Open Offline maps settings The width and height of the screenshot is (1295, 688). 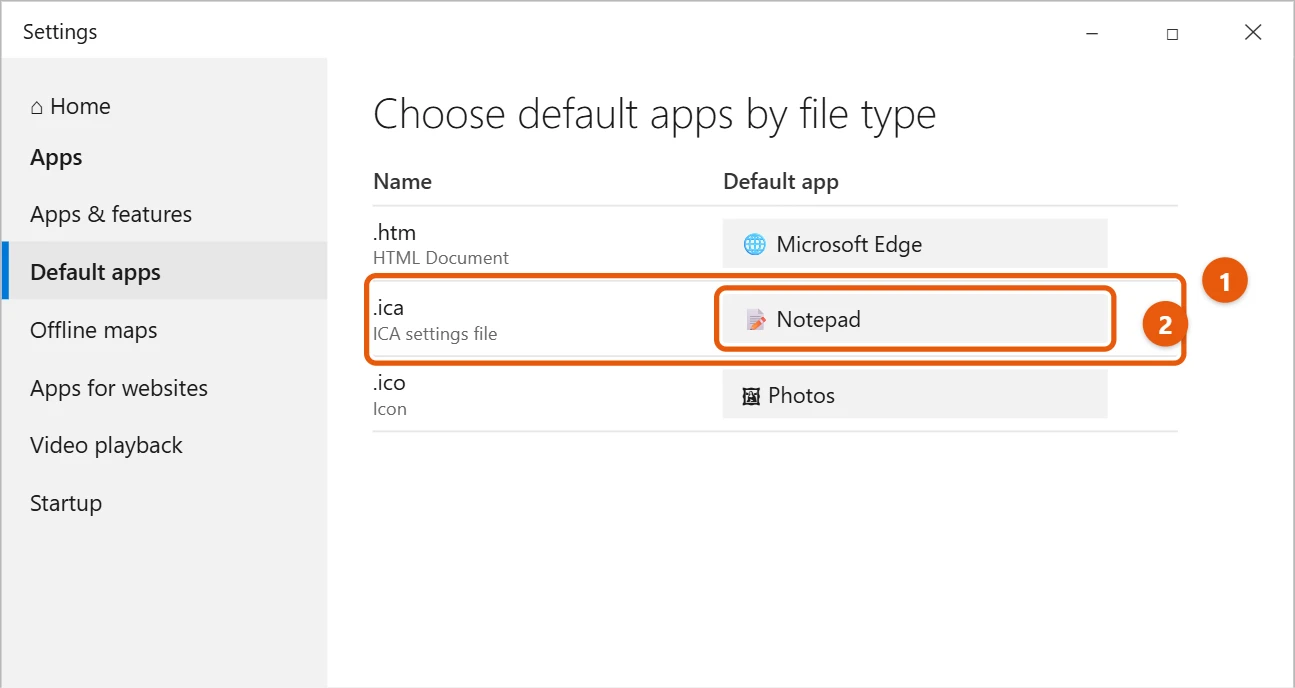94,330
